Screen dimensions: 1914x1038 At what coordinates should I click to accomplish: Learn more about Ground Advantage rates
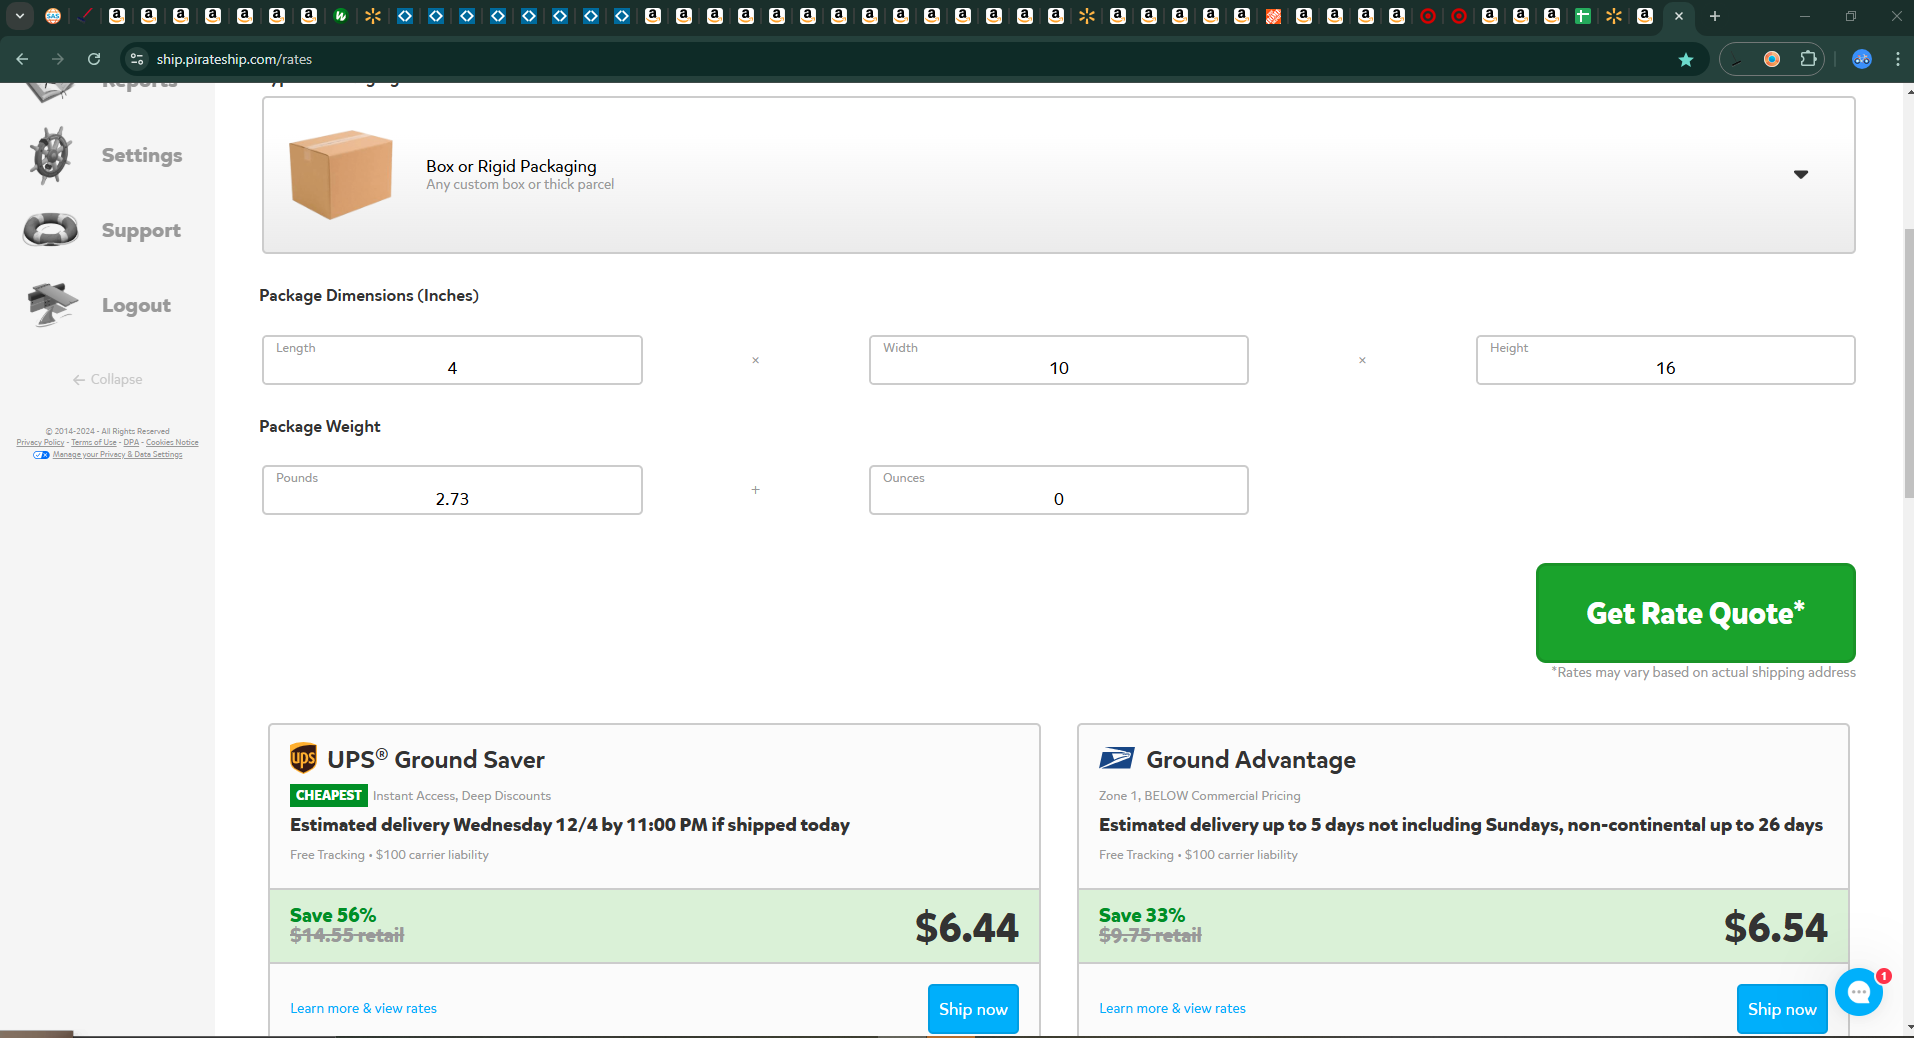point(1172,1008)
